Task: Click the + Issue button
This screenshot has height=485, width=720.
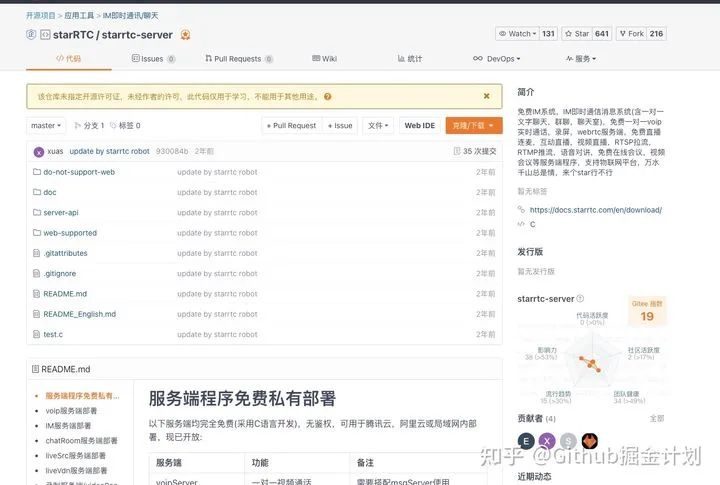Action: 340,125
